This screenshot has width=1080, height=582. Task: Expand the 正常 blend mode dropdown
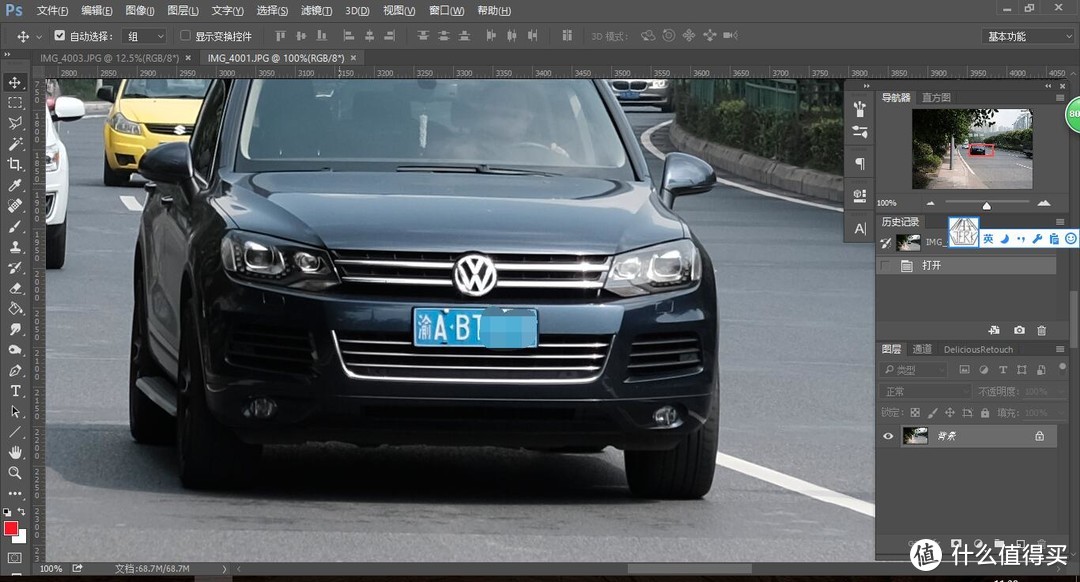click(x=924, y=391)
